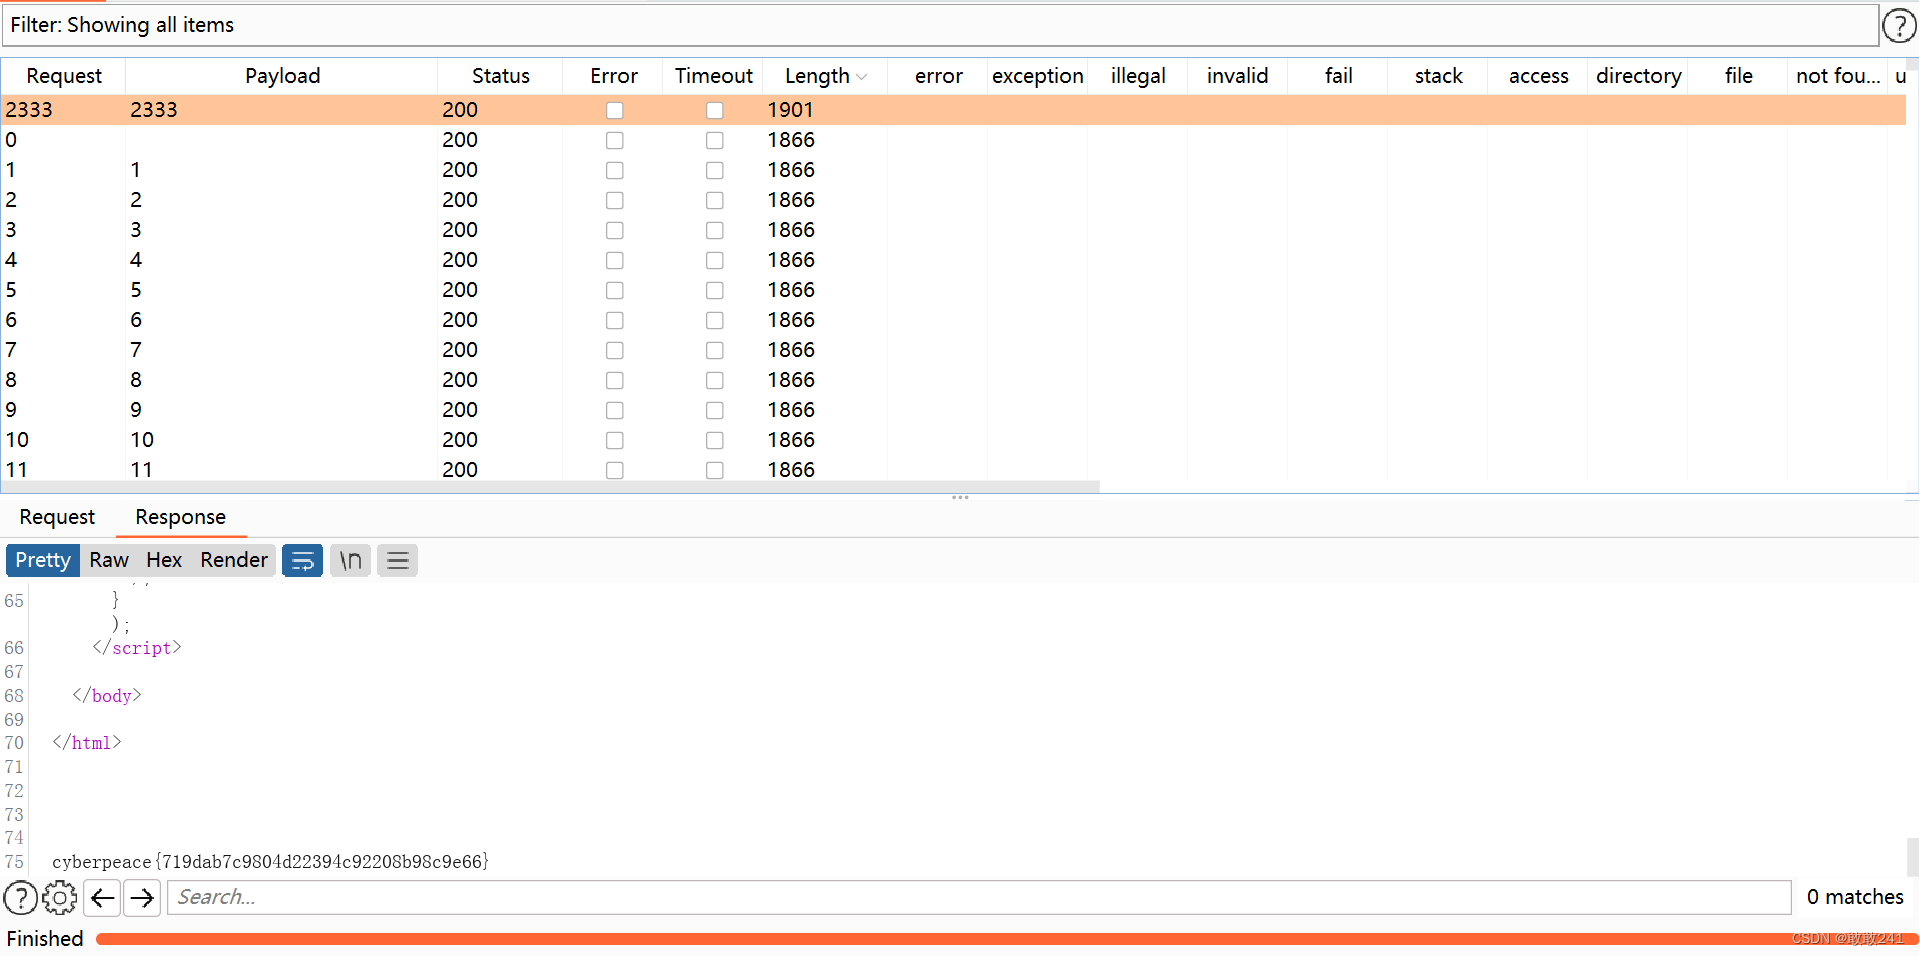
Task: Toggle the show non-printable characters icon
Action: 350,560
